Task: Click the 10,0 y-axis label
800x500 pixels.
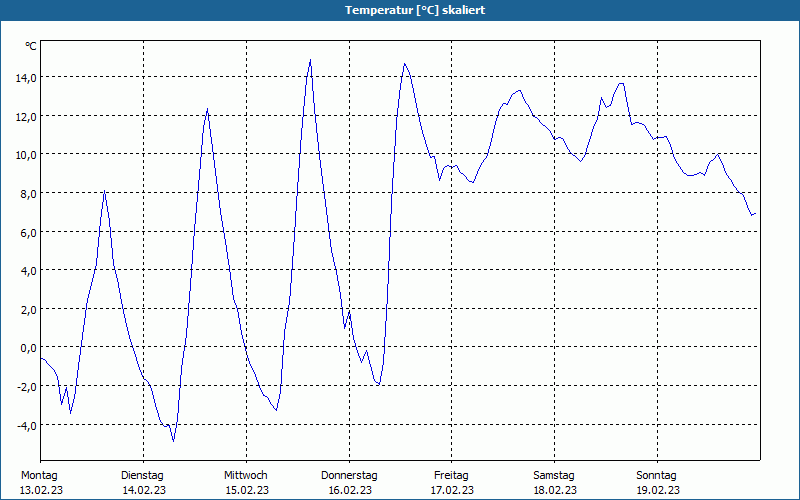Action: pyautogui.click(x=26, y=155)
